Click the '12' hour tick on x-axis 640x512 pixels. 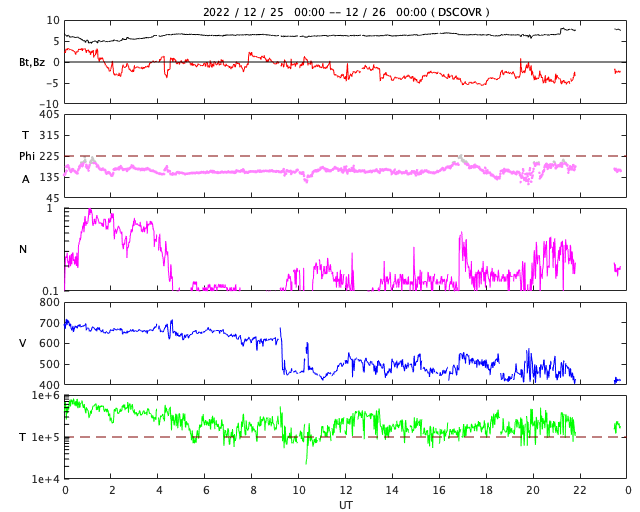coord(346,490)
